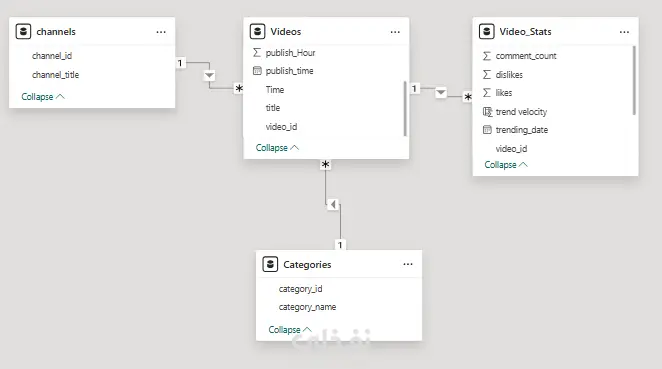The width and height of the screenshot is (662, 369).
Task: Click the Videos table field list scrollbar
Action: 405,109
